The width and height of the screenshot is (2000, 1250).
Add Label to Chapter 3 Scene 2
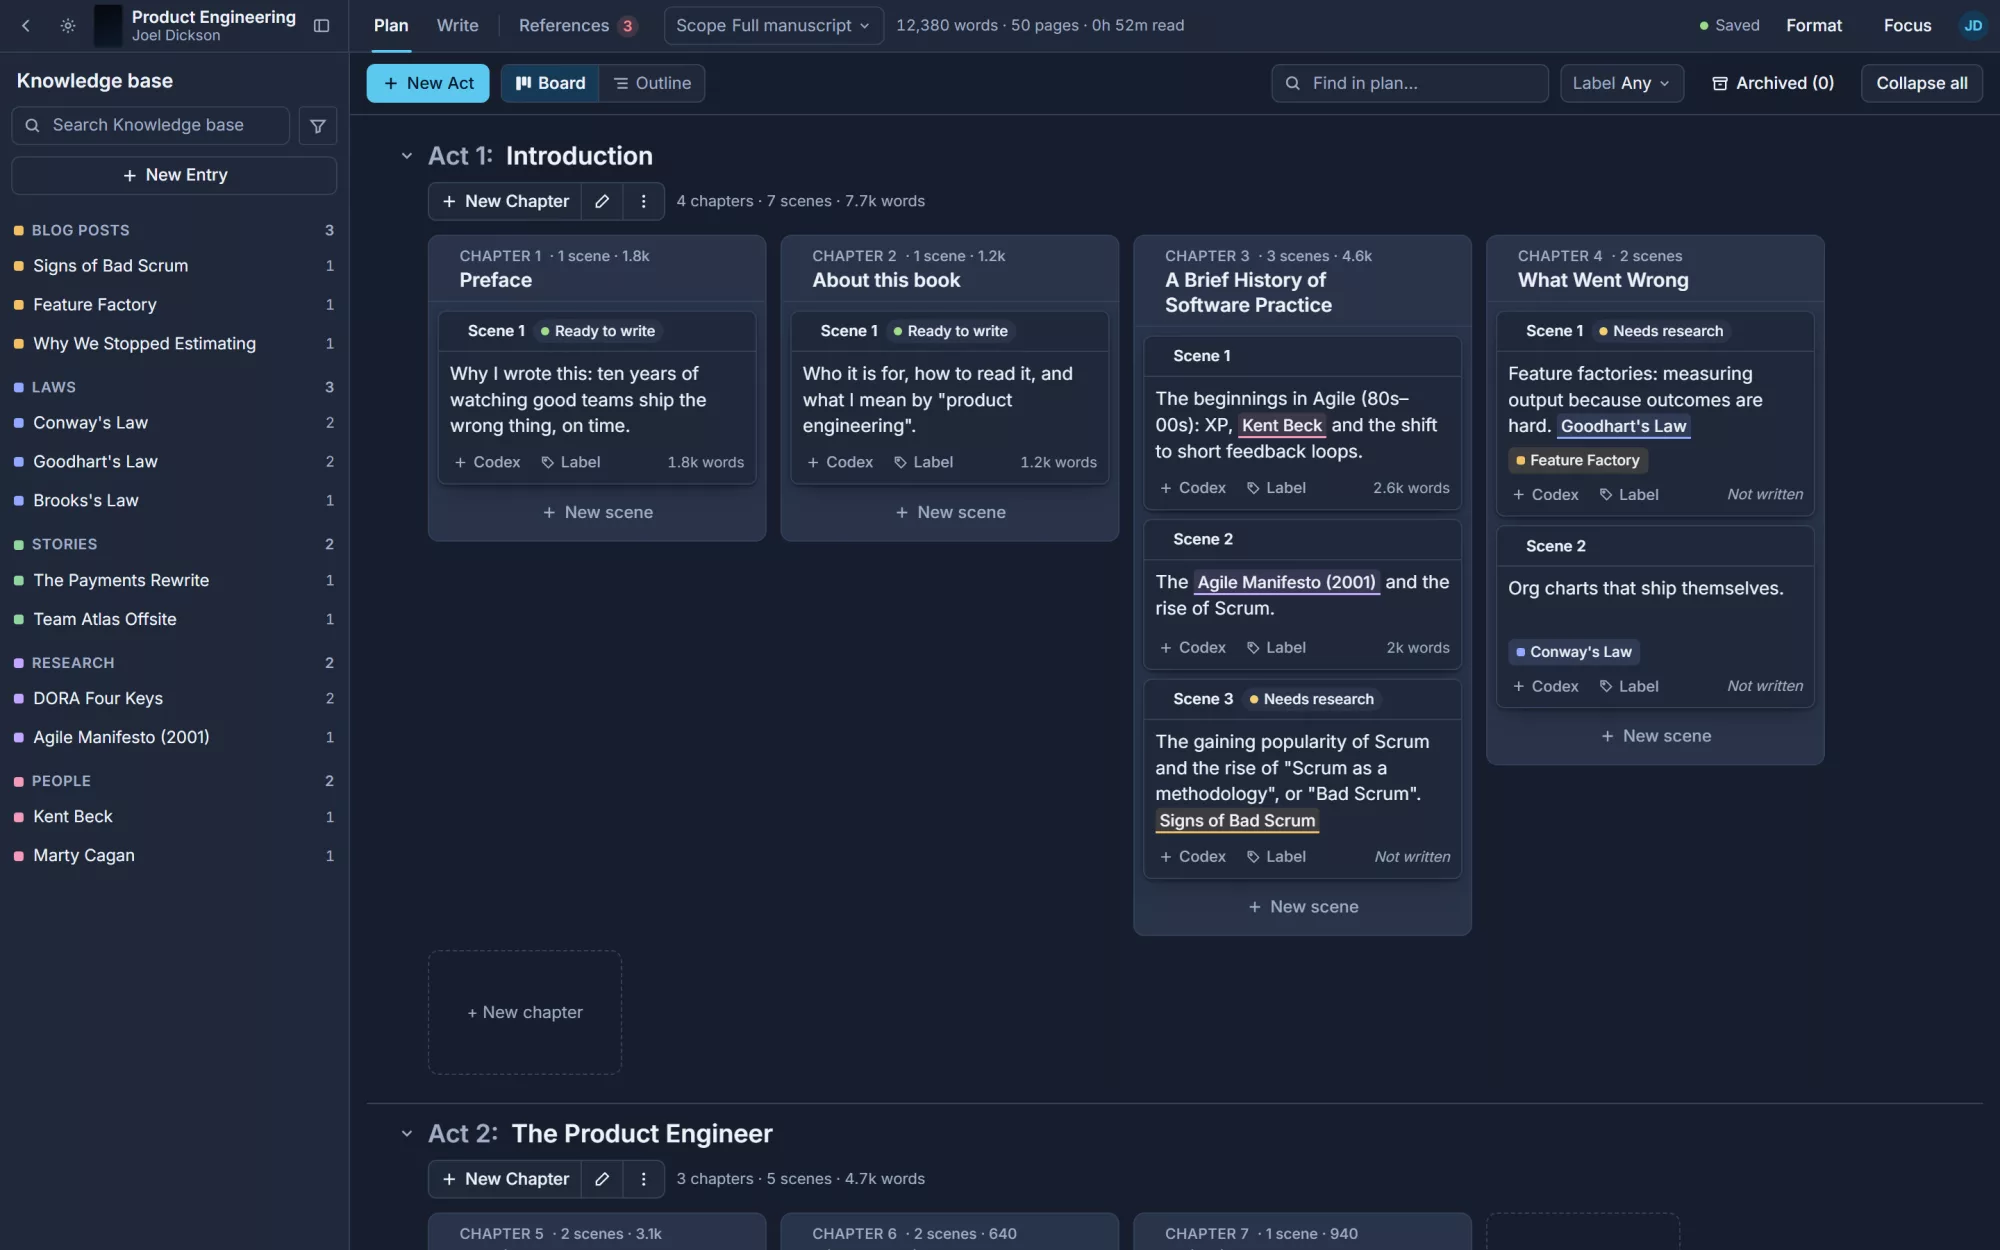click(1276, 648)
